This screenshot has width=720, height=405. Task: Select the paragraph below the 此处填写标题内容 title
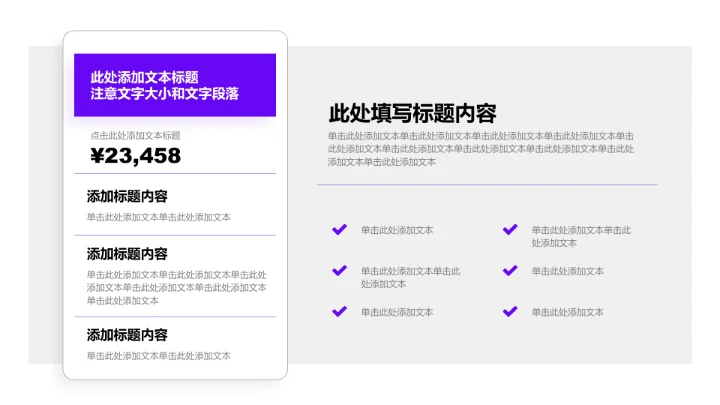(x=480, y=148)
